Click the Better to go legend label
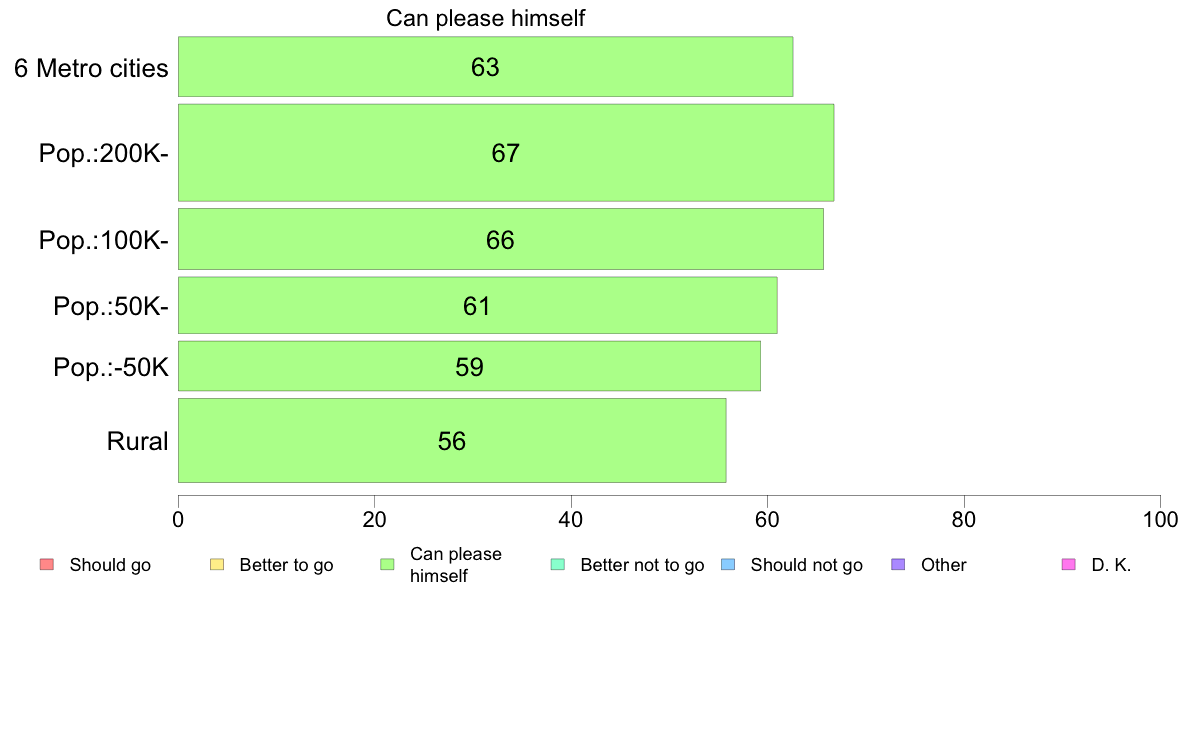This screenshot has width=1188, height=736. pos(286,565)
